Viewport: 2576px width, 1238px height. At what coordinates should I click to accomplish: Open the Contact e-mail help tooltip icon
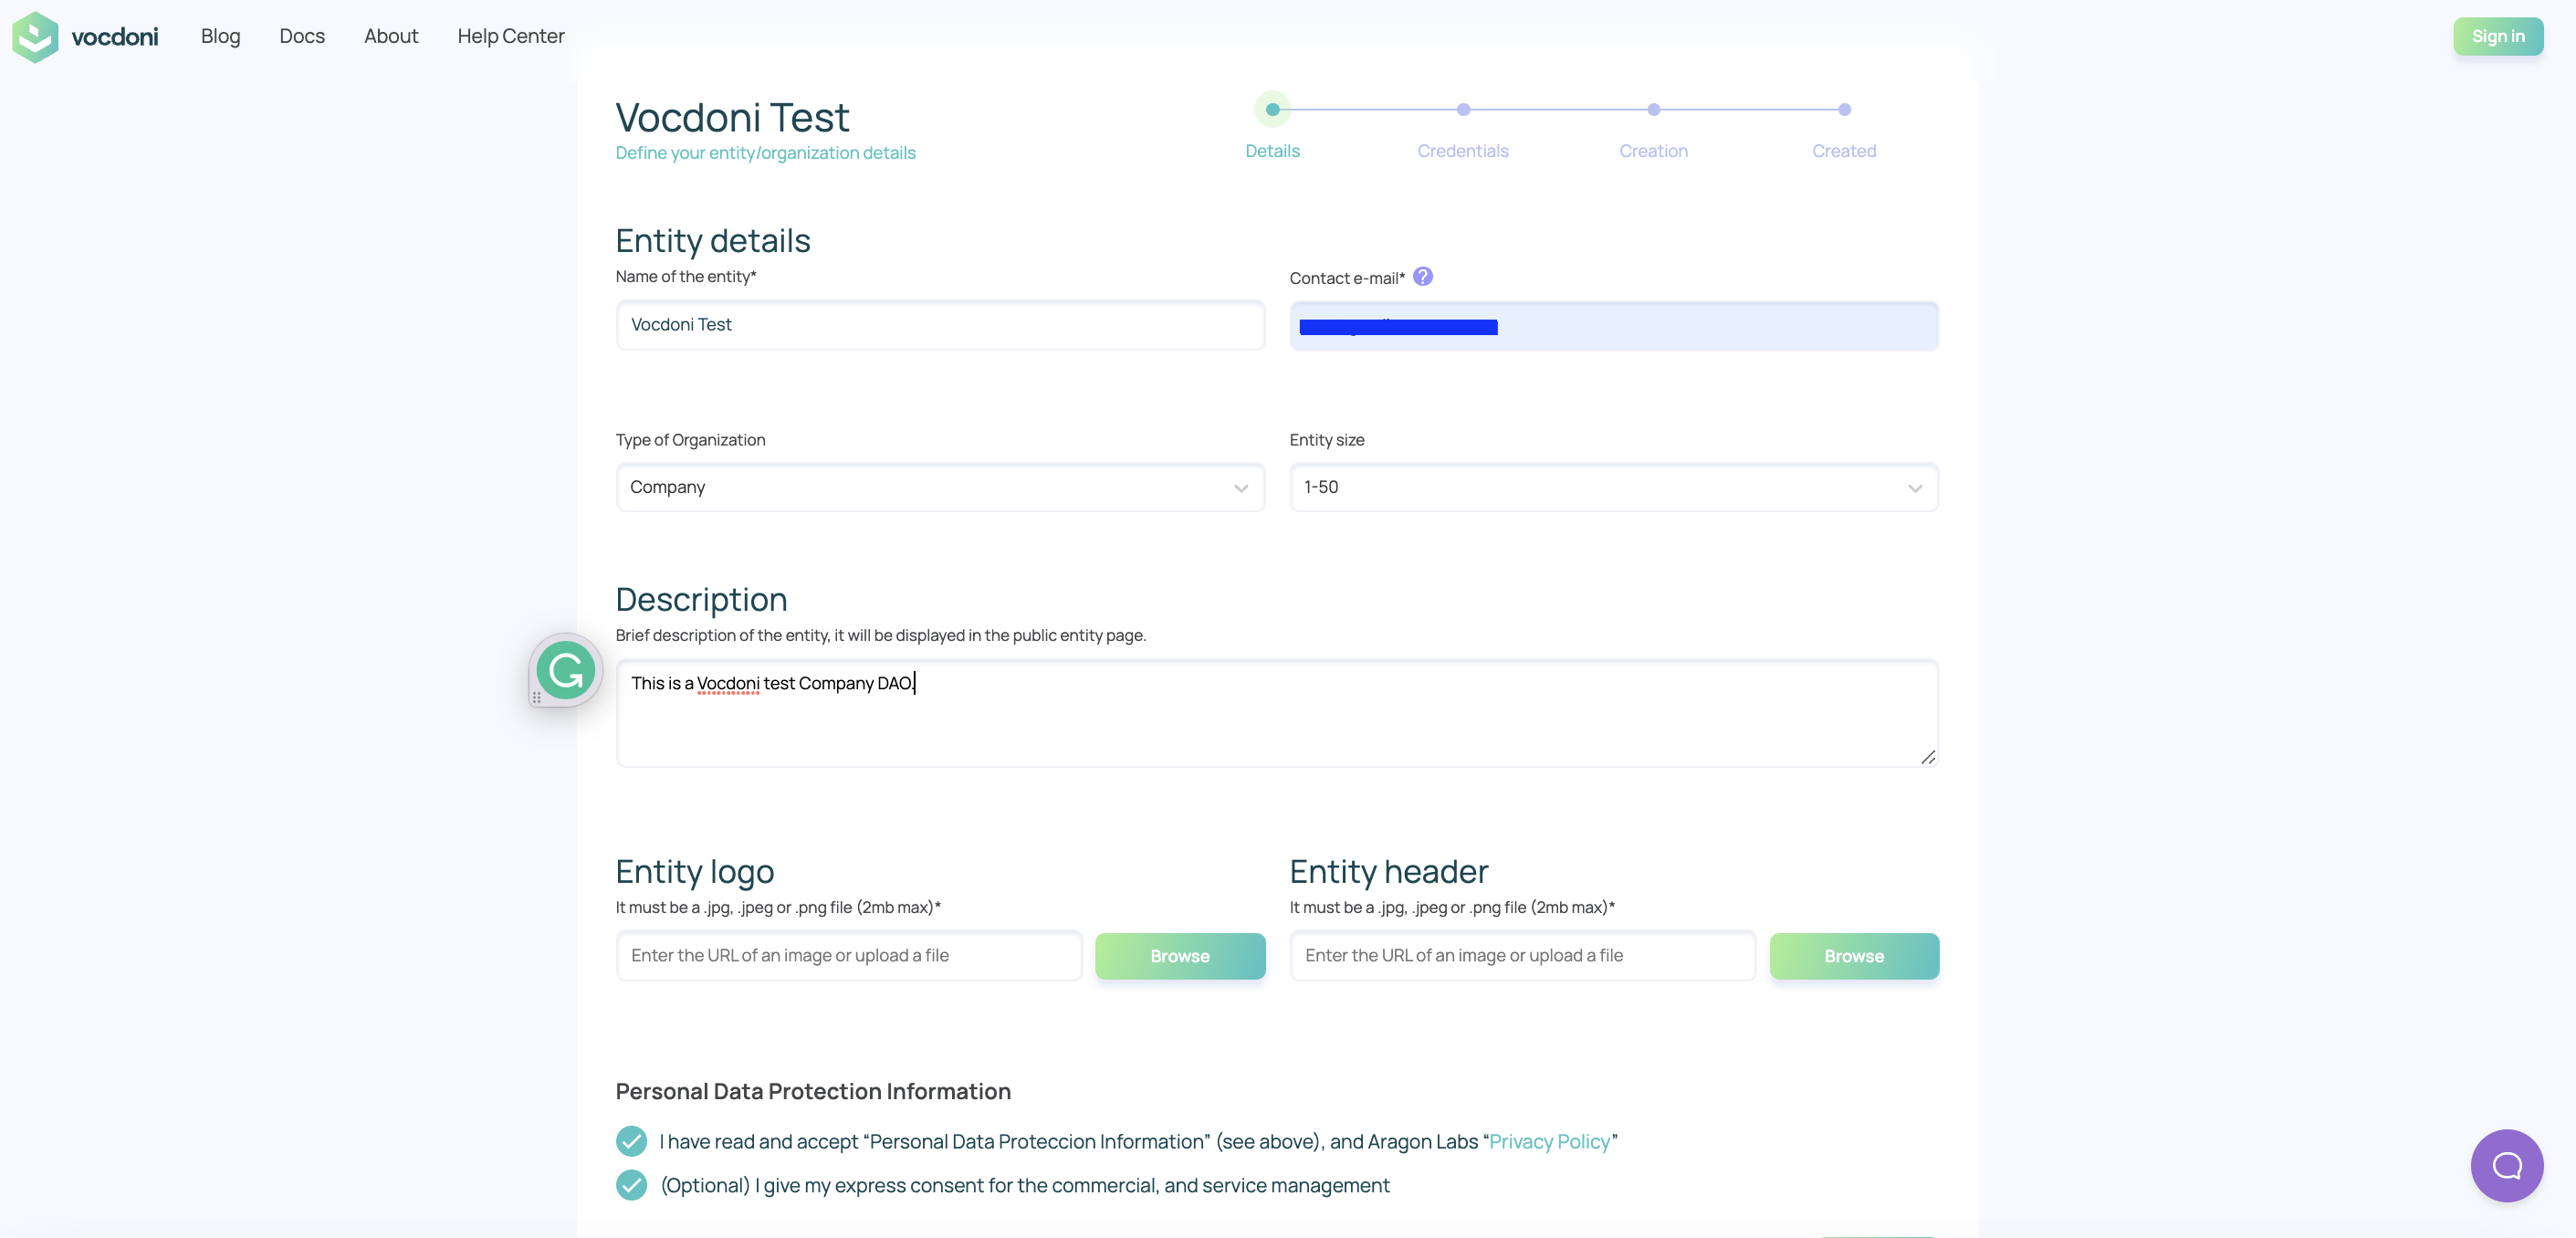click(1423, 277)
